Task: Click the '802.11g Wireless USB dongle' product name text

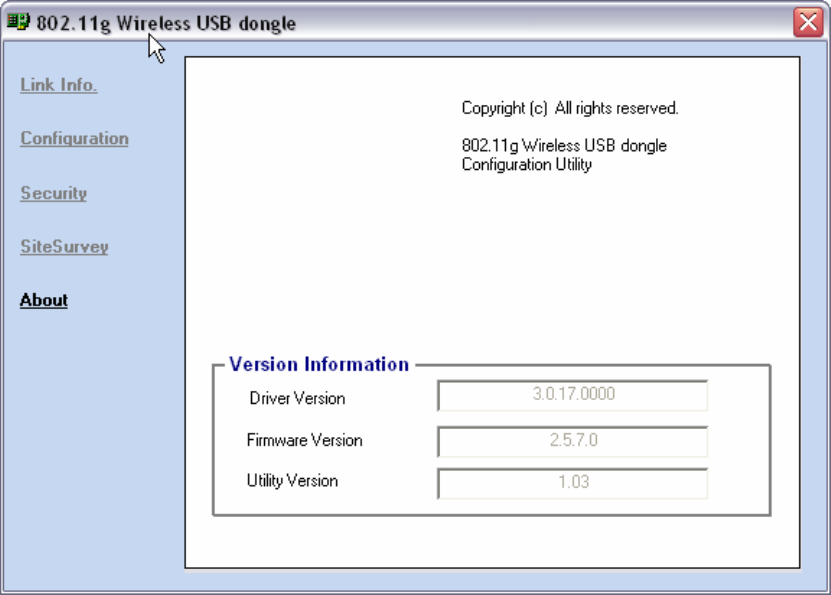Action: (564, 146)
